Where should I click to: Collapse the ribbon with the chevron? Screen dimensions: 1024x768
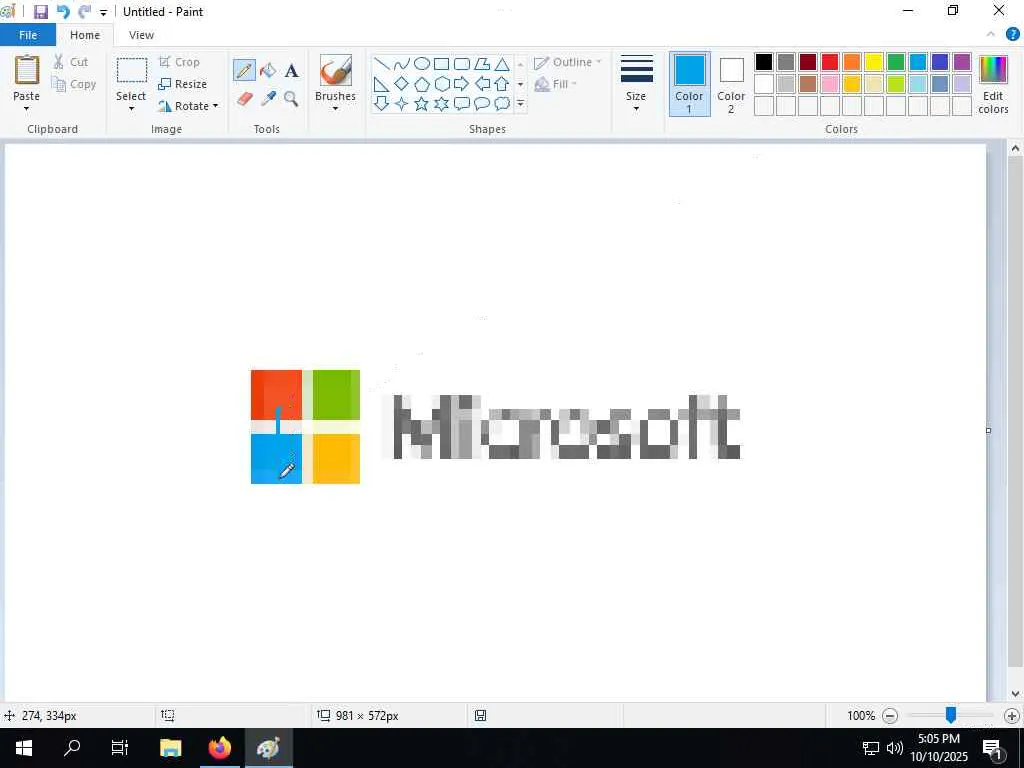(991, 35)
